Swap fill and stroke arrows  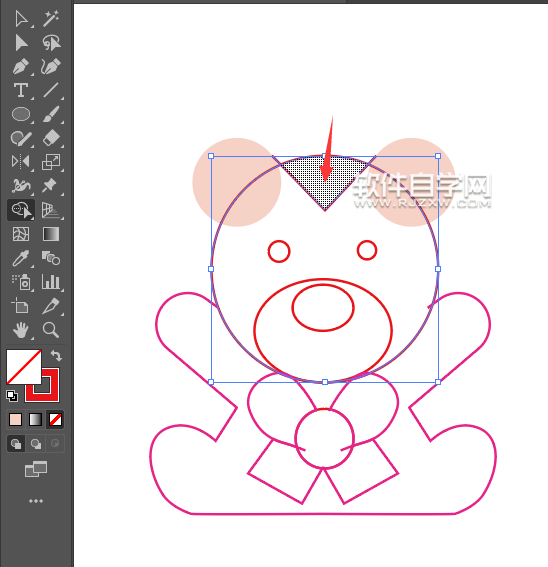click(56, 356)
